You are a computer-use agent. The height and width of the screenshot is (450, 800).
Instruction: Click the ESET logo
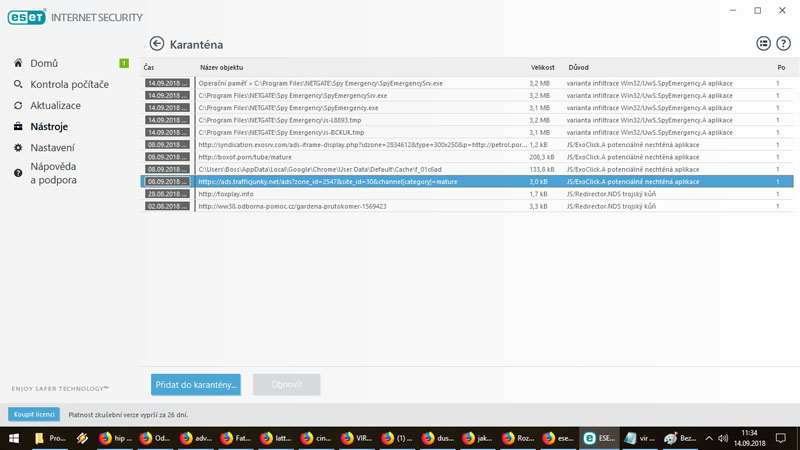pyautogui.click(x=27, y=17)
